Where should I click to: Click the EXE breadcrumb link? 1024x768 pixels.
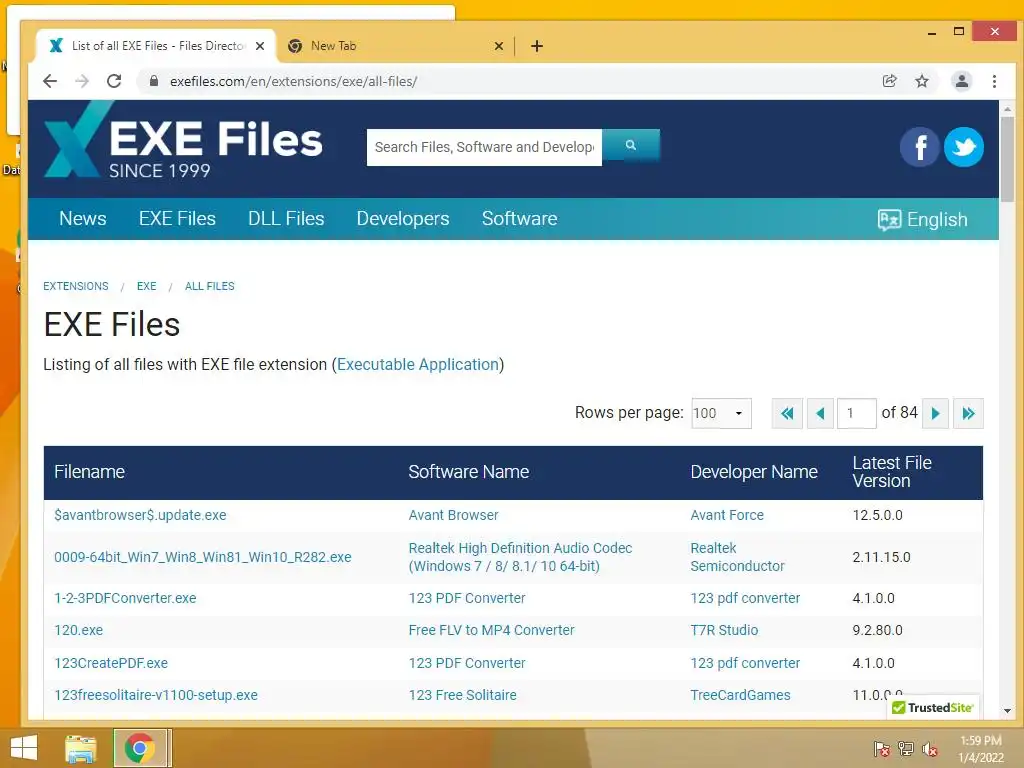tap(146, 286)
